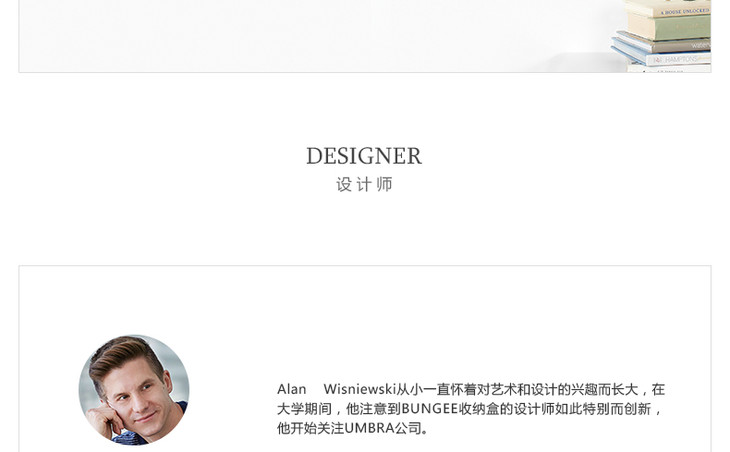730x452 pixels.
Task: Click the surname Wisniewski in the description
Action: [360, 389]
